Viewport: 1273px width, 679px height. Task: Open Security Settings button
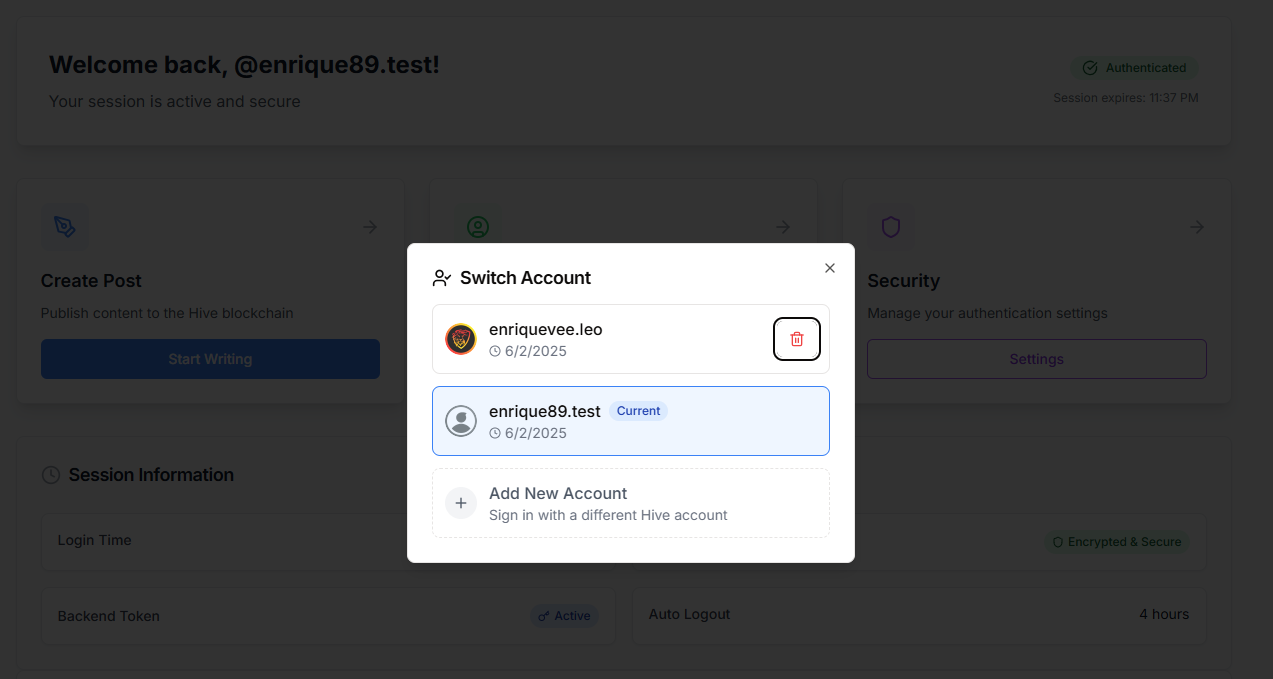point(1037,359)
